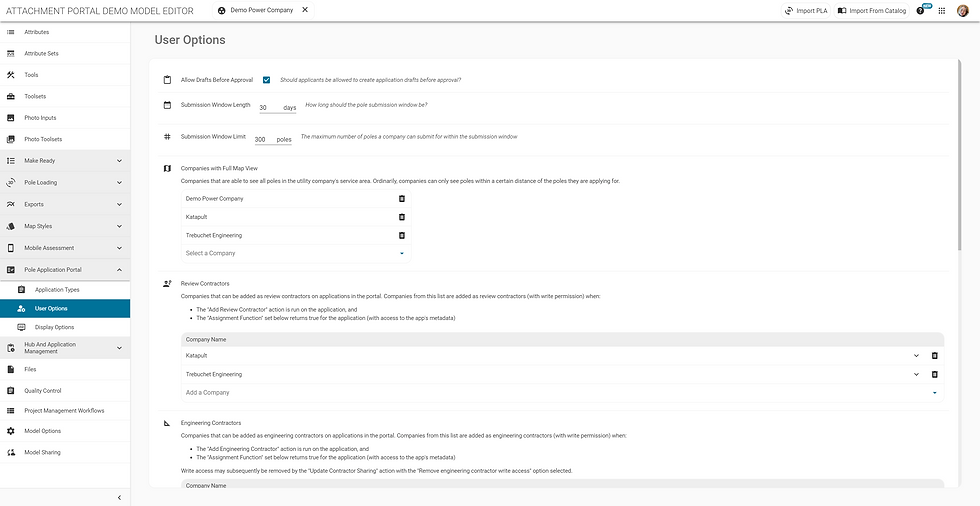
Task: Expand Mobile Assessment section chevron
Action: tap(119, 248)
